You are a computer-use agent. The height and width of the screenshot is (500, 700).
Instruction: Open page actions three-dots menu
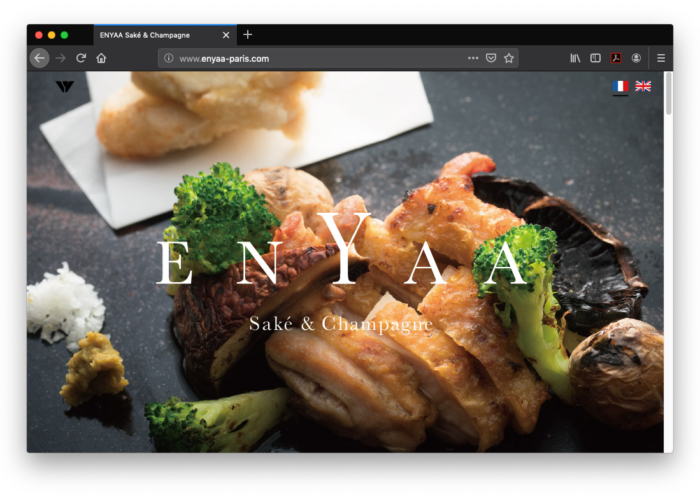(x=473, y=58)
